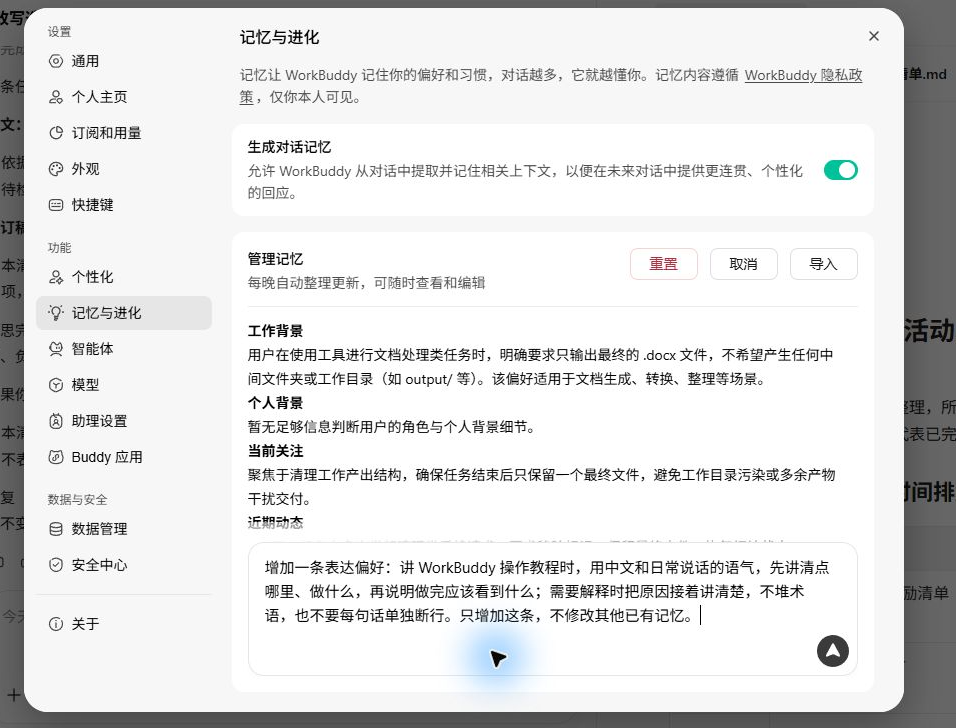Click the 取消 button
Viewport: 956px width, 728px height.
click(x=743, y=264)
